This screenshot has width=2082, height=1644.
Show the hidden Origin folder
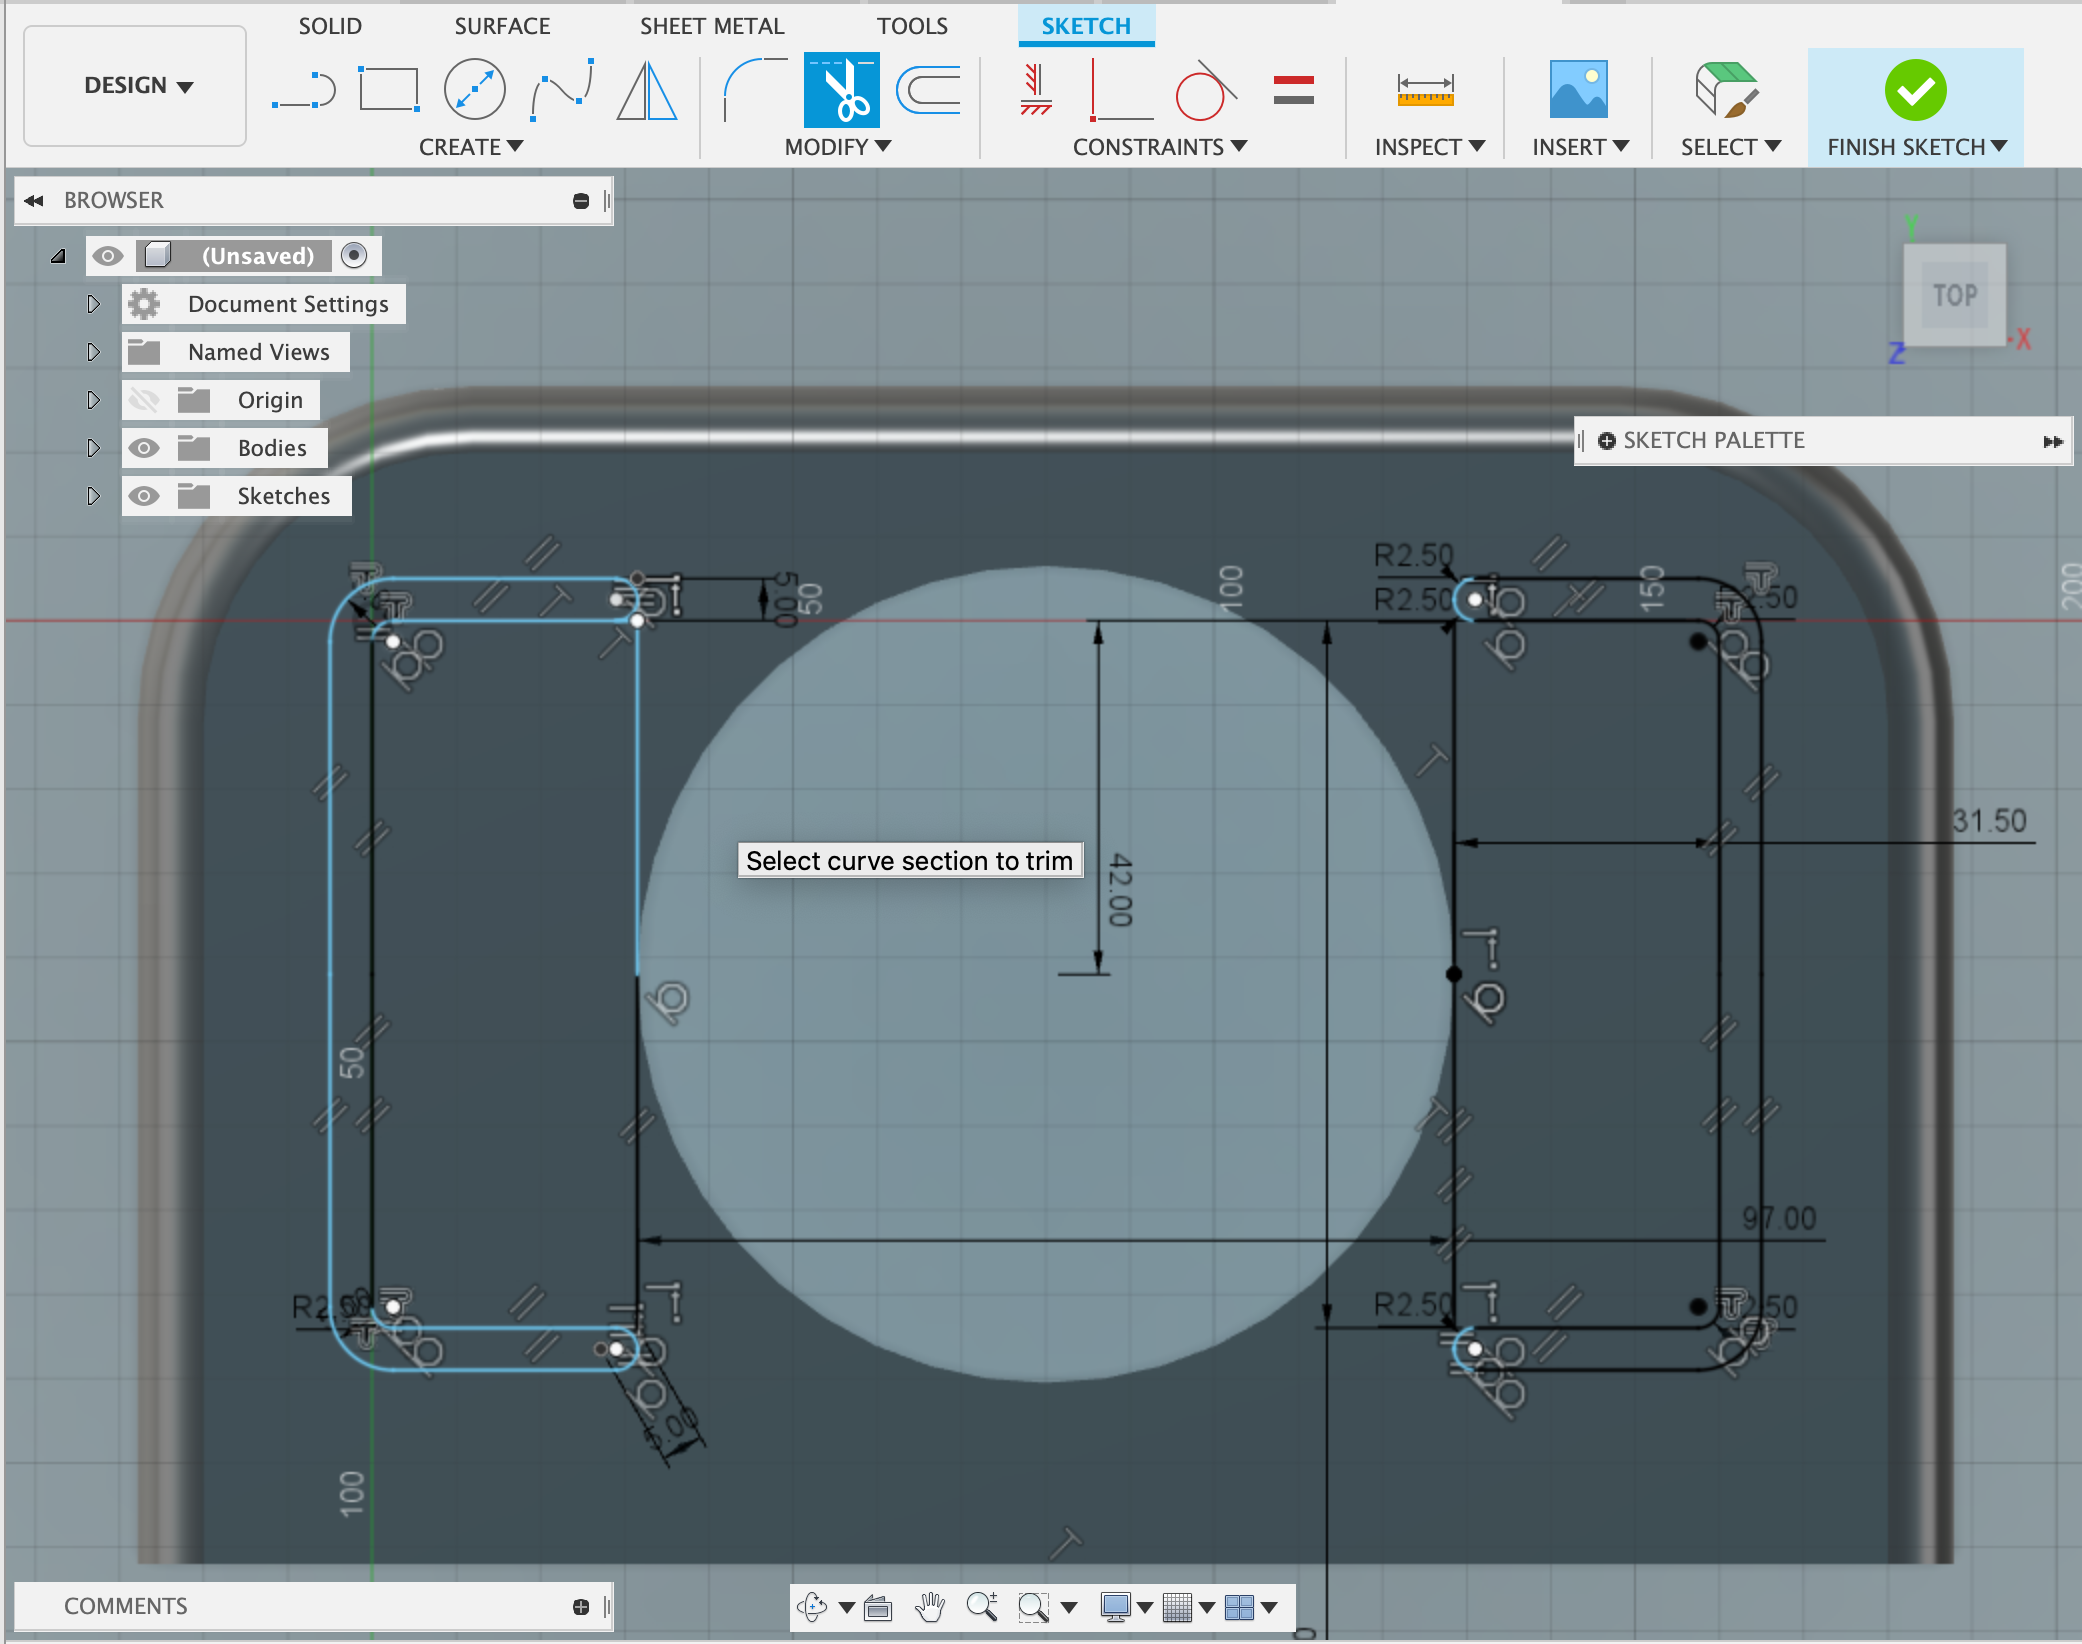pos(144,400)
